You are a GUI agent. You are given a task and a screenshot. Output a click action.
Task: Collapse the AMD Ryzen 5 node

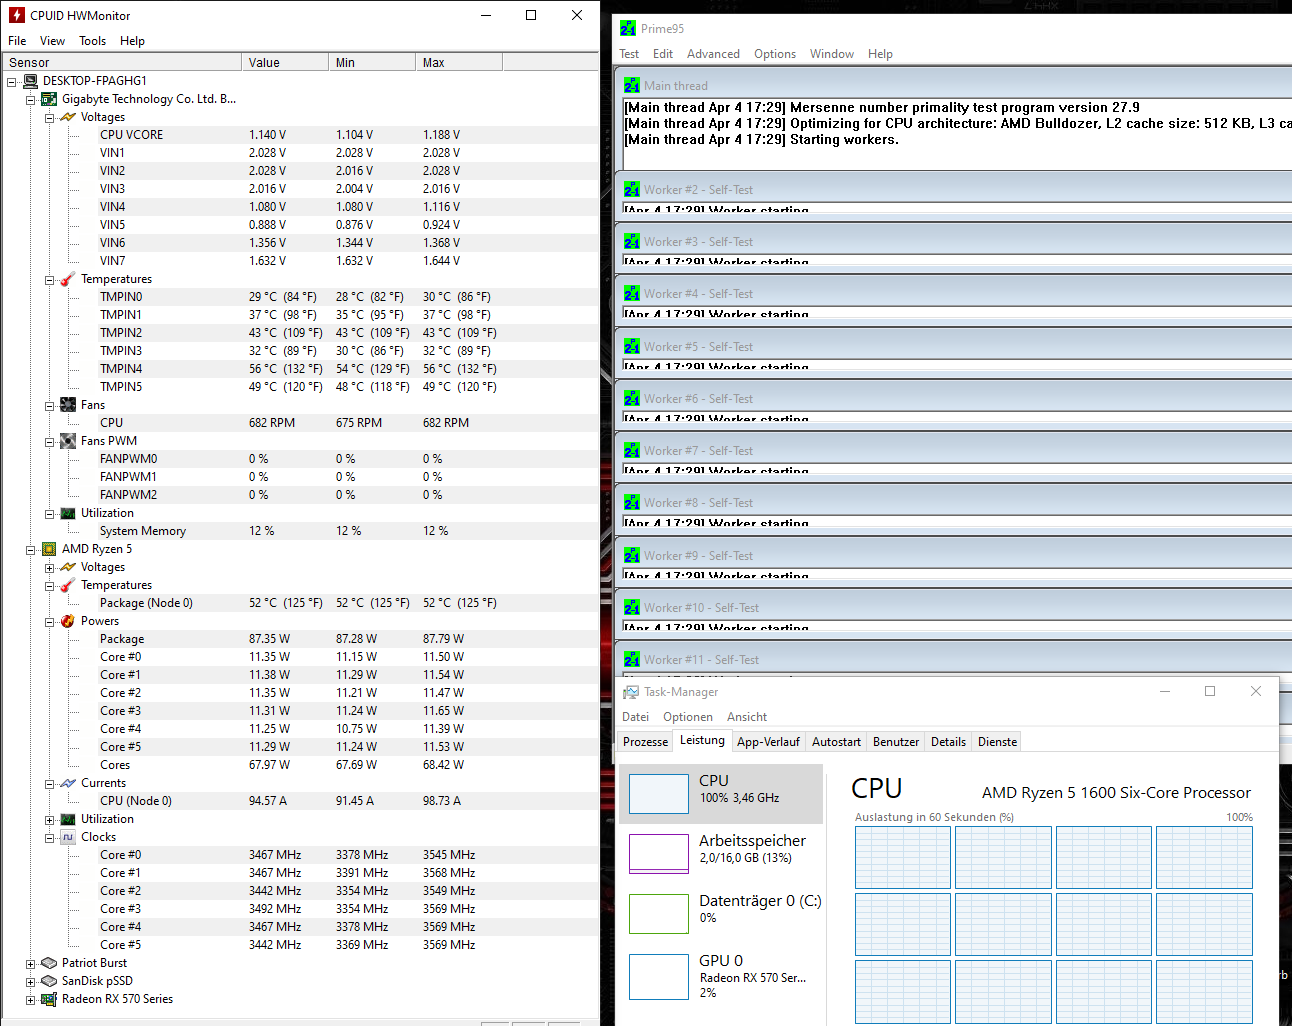(x=30, y=548)
